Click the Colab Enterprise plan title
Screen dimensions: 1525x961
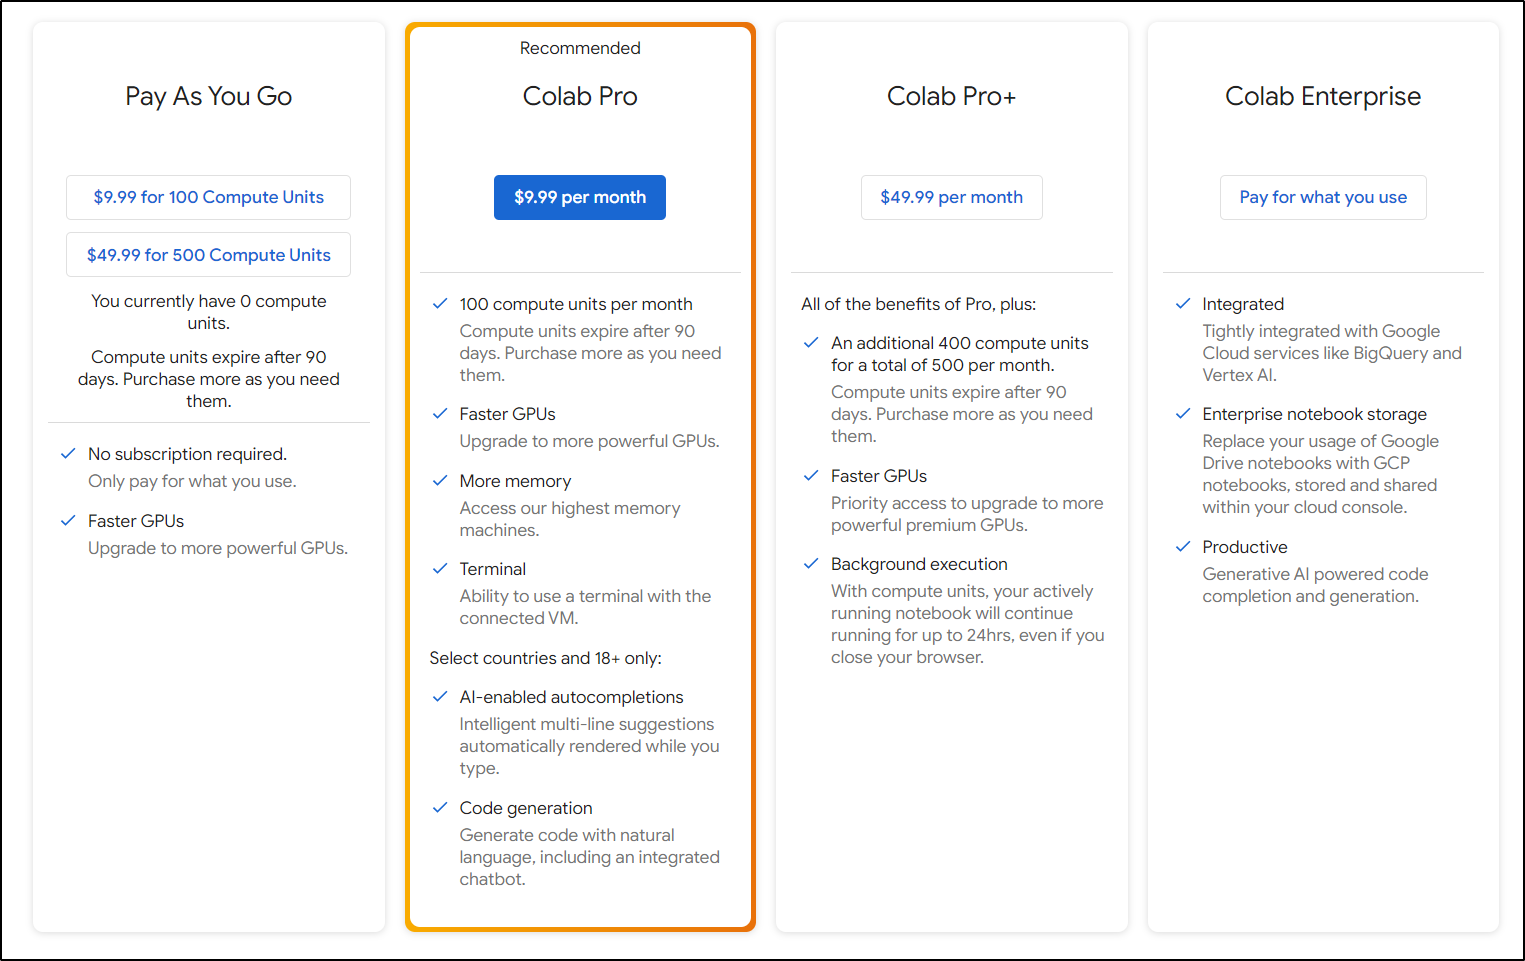click(x=1323, y=96)
